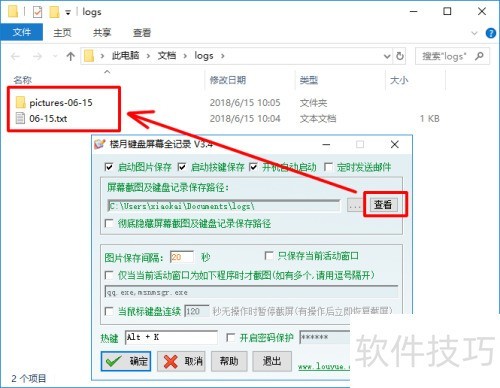The width and height of the screenshot is (500, 388).
Task: Refresh the logs folder view
Action: [400, 56]
